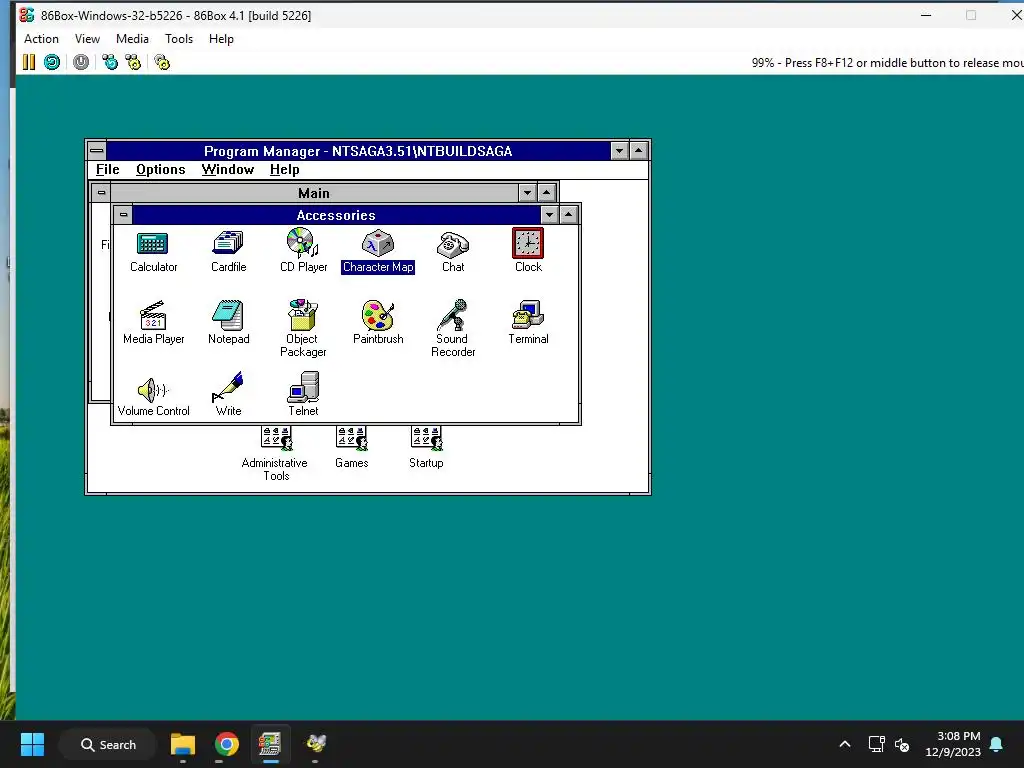This screenshot has width=1024, height=768.
Task: Open Program Manager control-menu box
Action: coord(97,151)
